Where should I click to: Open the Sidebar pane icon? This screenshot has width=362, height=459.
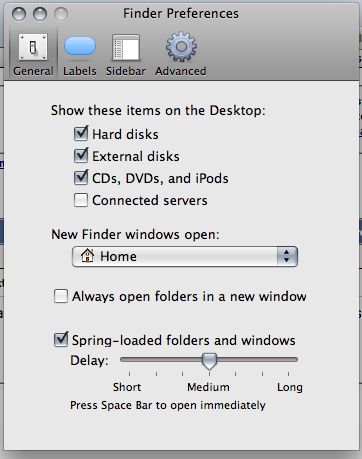[125, 47]
